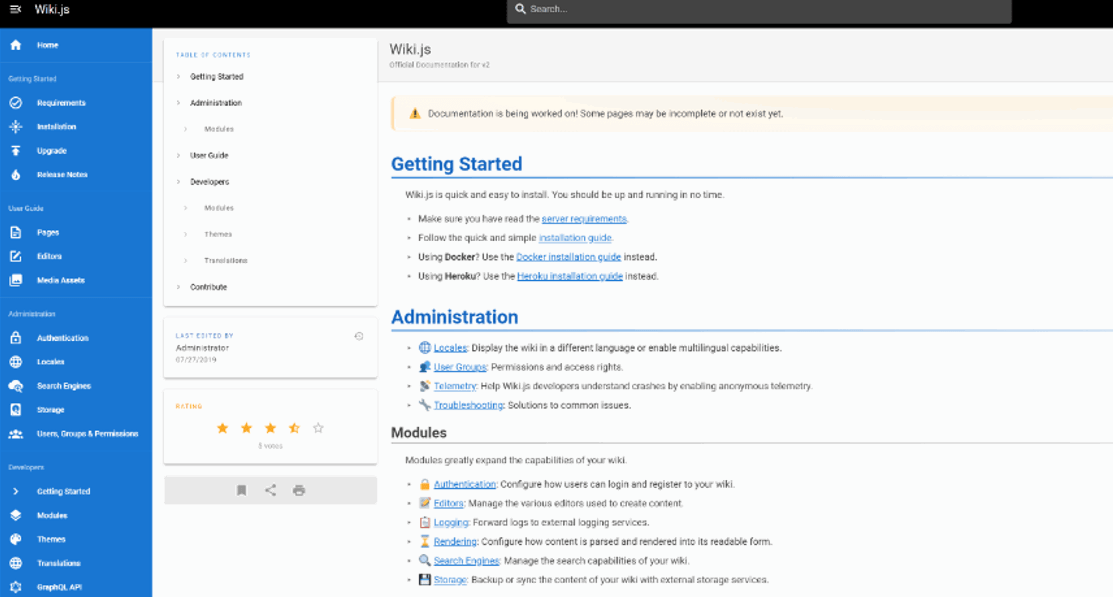Select the Release Notes flame icon

click(x=16, y=175)
